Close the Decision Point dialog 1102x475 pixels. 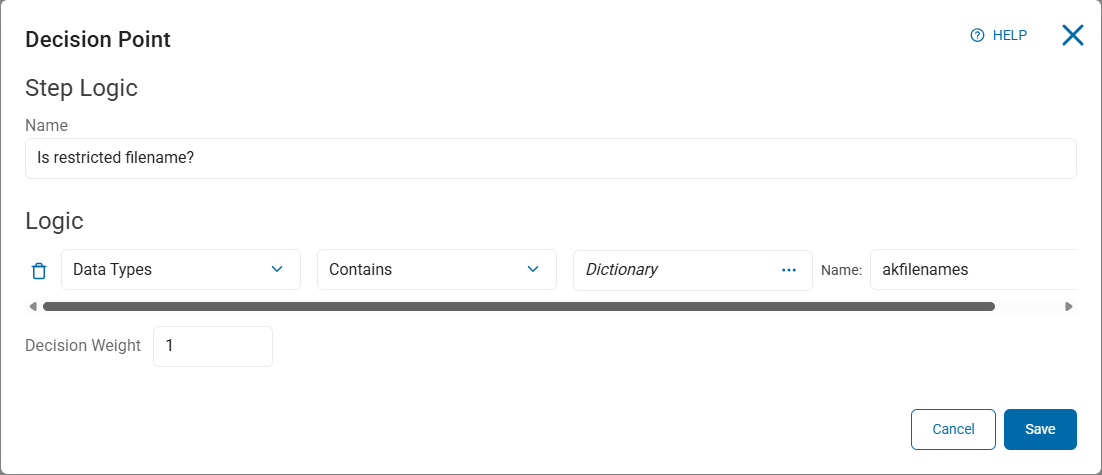pyautogui.click(x=1072, y=36)
